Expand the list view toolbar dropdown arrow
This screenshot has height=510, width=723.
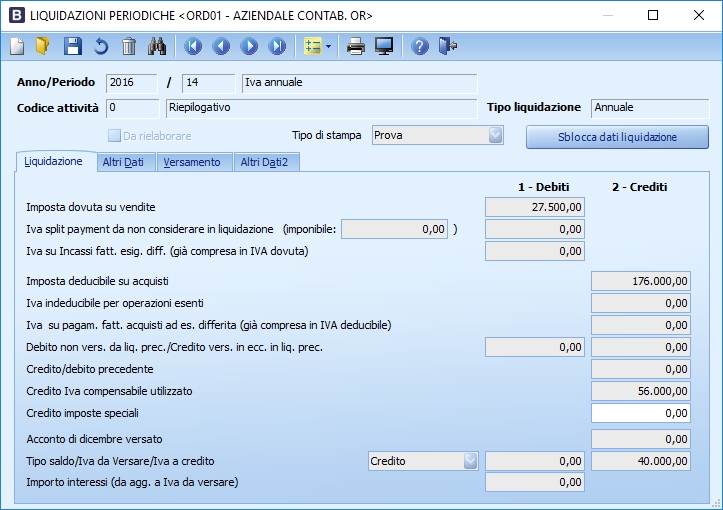[x=328, y=46]
